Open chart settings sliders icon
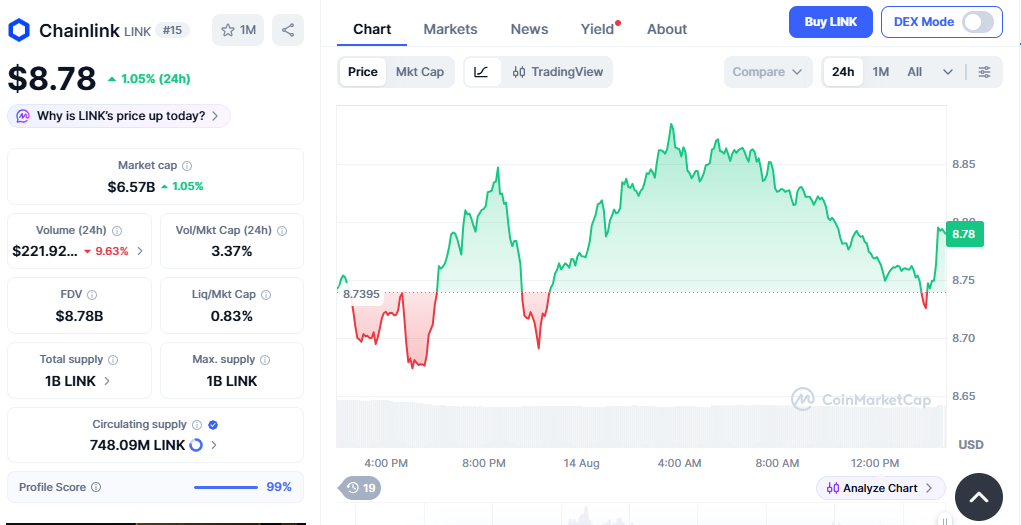Viewport: 1021px width, 525px height. coord(985,72)
